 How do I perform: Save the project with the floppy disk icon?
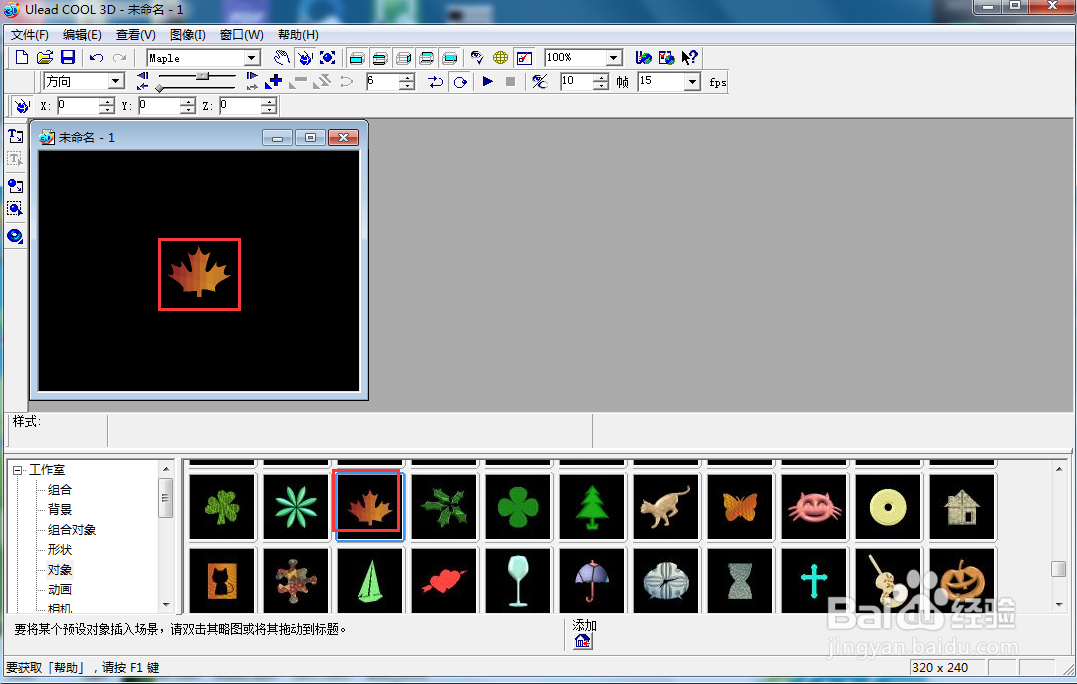pyautogui.click(x=67, y=58)
